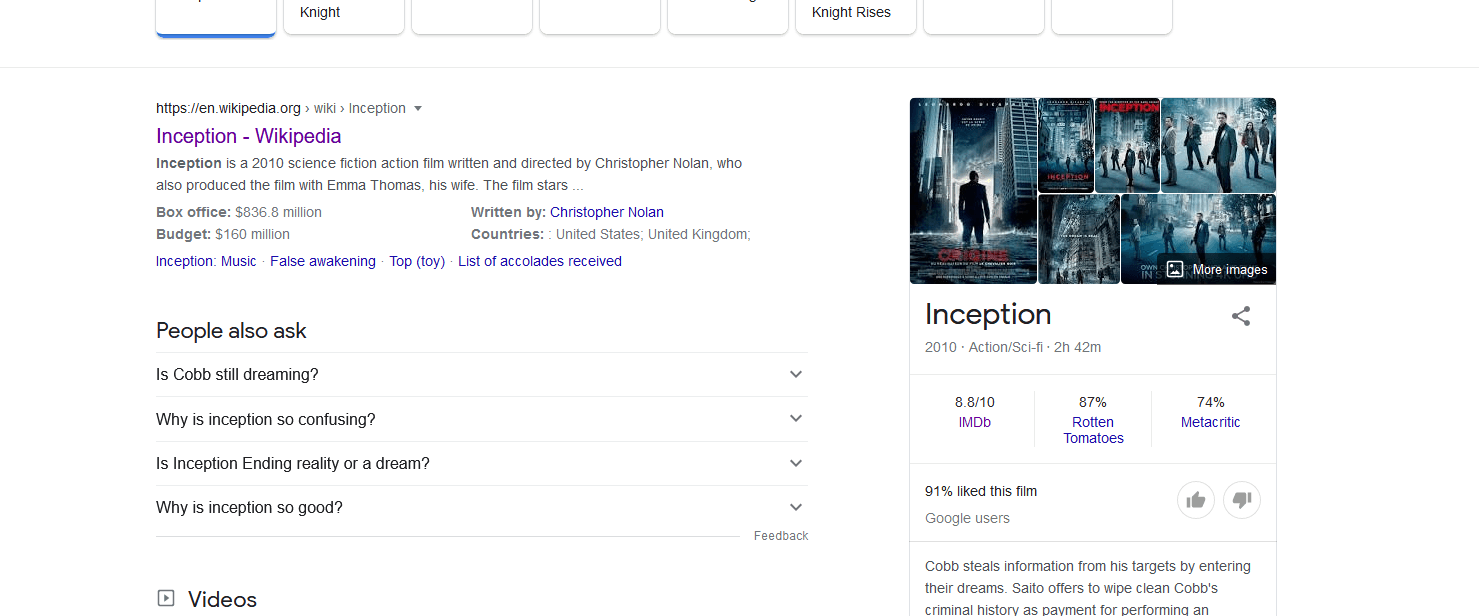The image size is (1479, 616).
Task: Open More images button
Action: (1217, 269)
